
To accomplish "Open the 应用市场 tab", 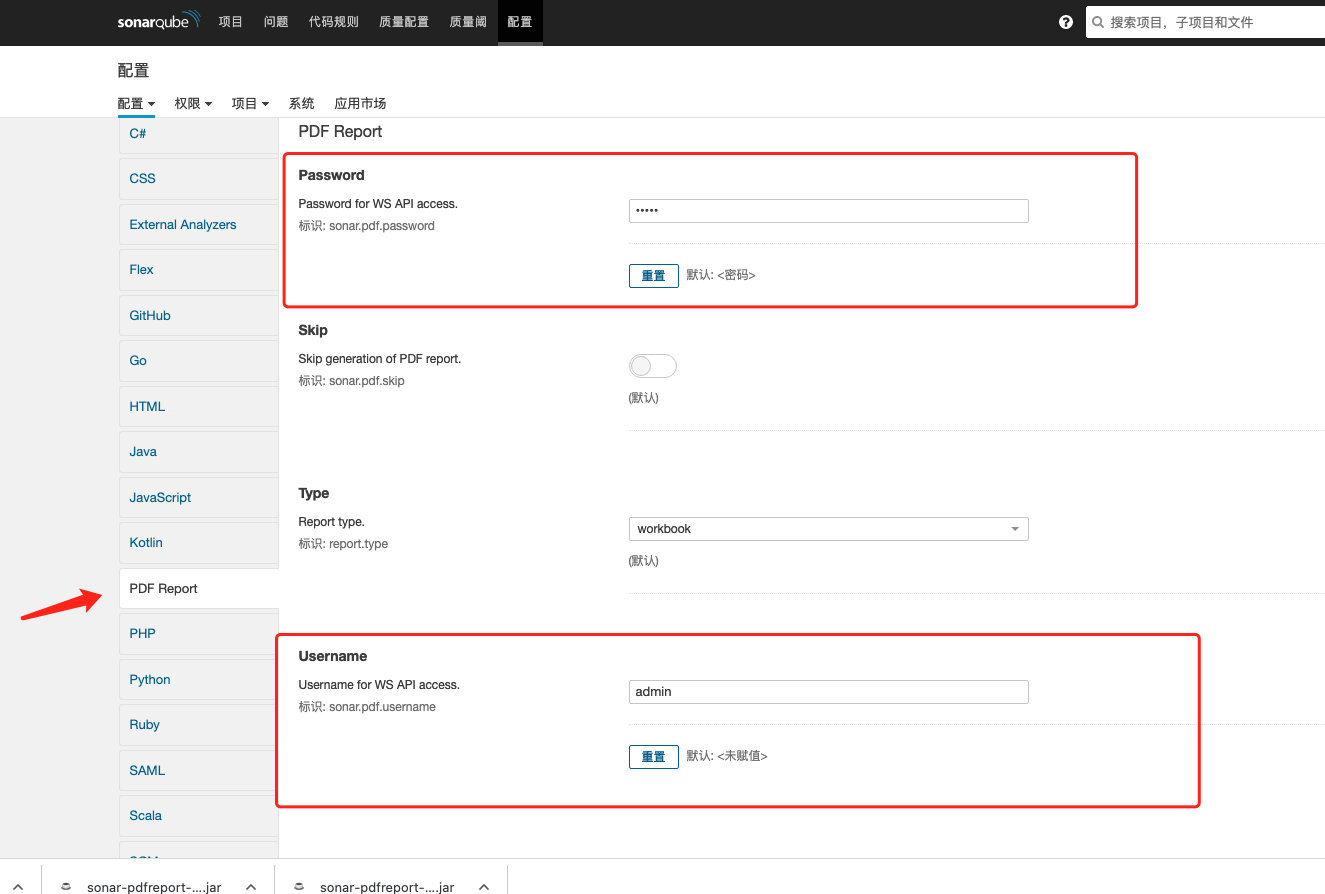I will pyautogui.click(x=360, y=103).
